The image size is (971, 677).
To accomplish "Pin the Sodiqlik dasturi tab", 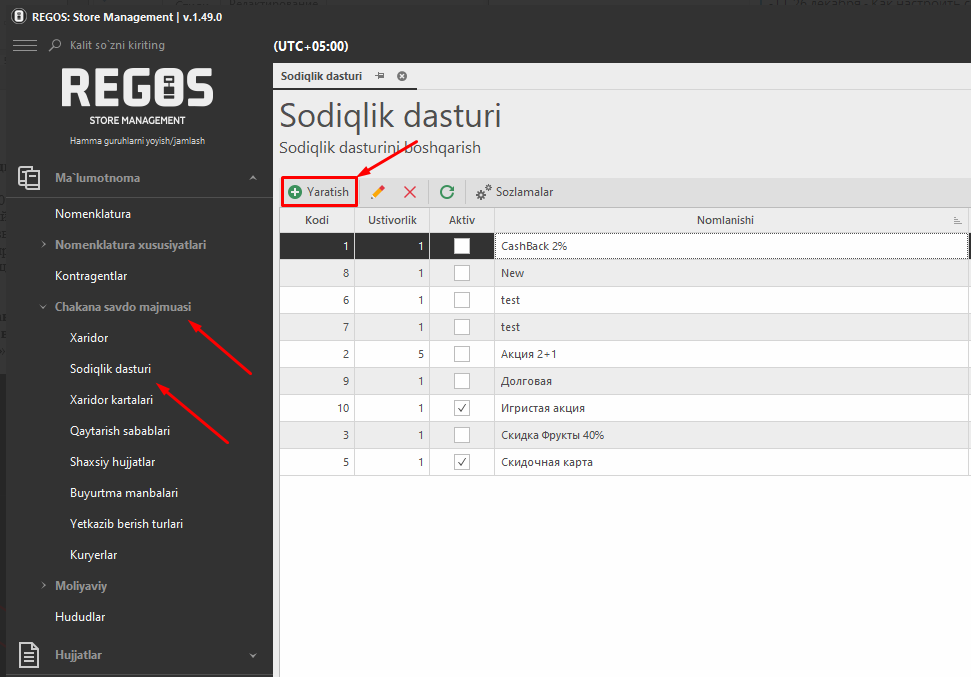I will 380,76.
